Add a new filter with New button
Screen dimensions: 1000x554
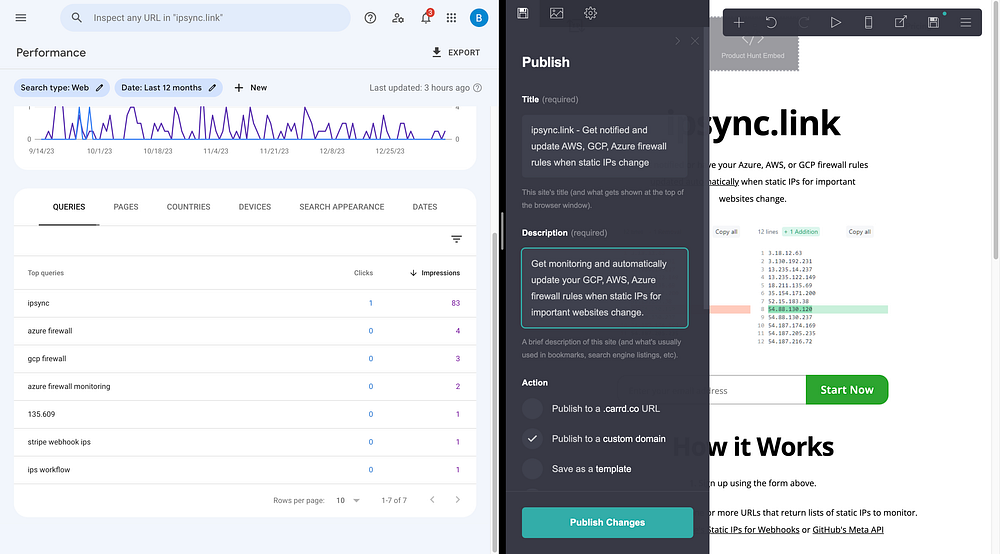pos(251,88)
